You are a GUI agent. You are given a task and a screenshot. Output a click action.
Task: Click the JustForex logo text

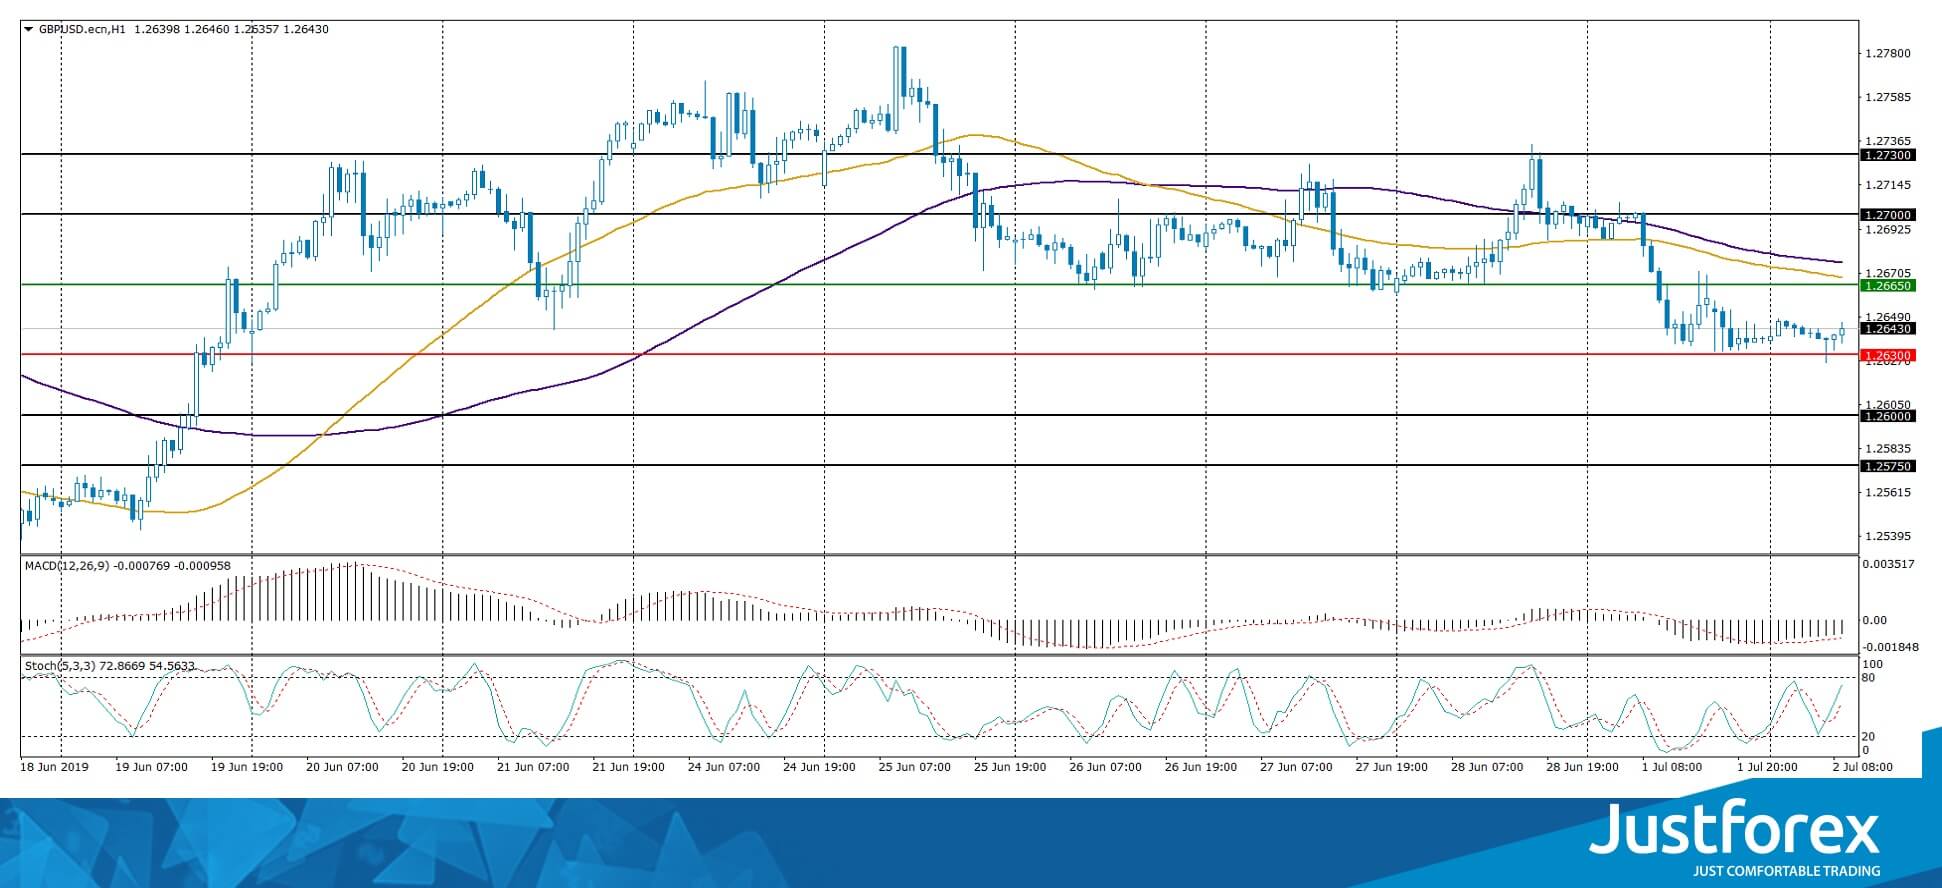(x=1734, y=829)
